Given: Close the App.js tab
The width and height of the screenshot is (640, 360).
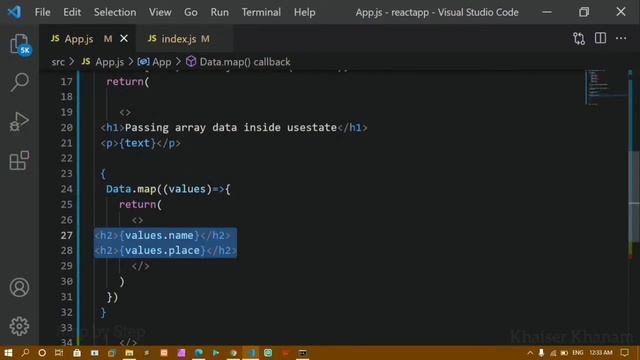Looking at the screenshot, I should [124, 39].
